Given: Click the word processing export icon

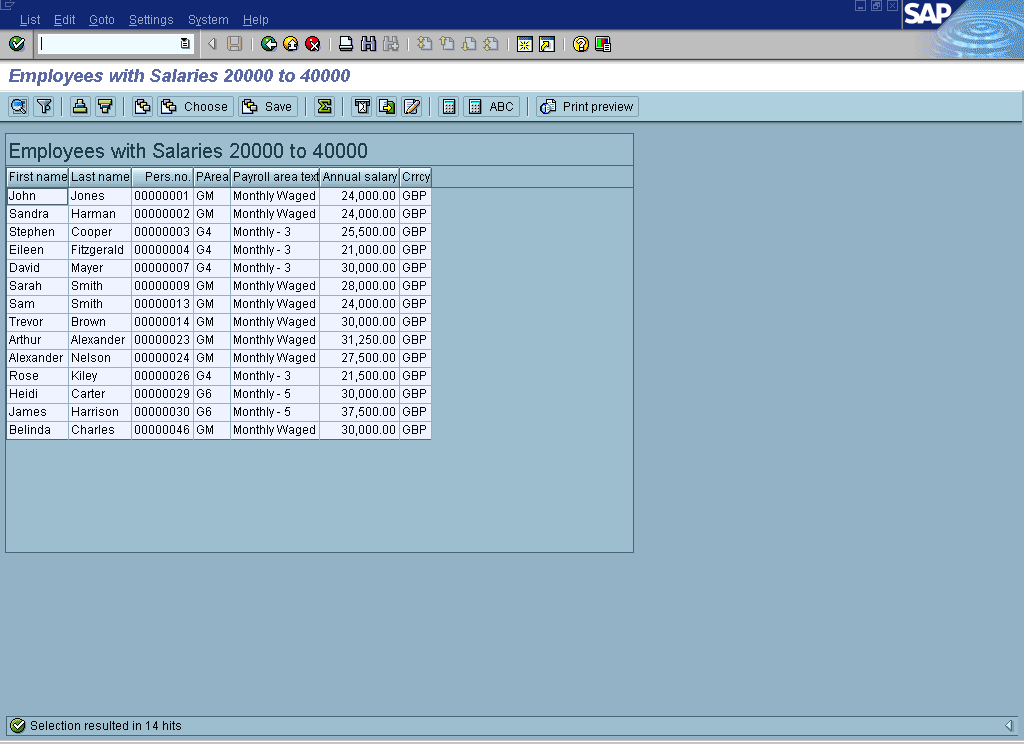Looking at the screenshot, I should click(362, 106).
